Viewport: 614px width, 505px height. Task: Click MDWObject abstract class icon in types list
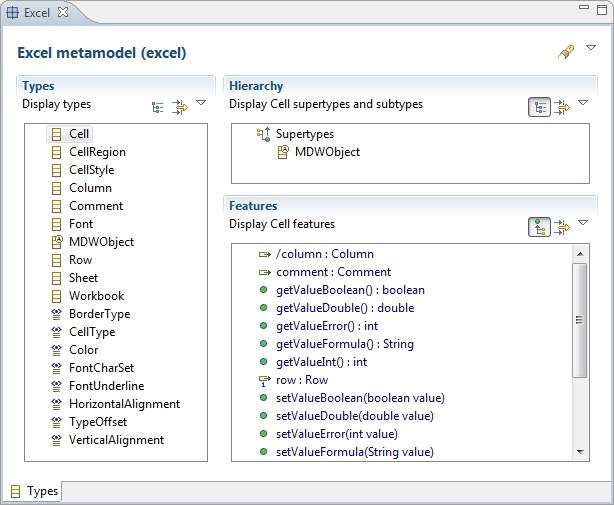coord(57,242)
